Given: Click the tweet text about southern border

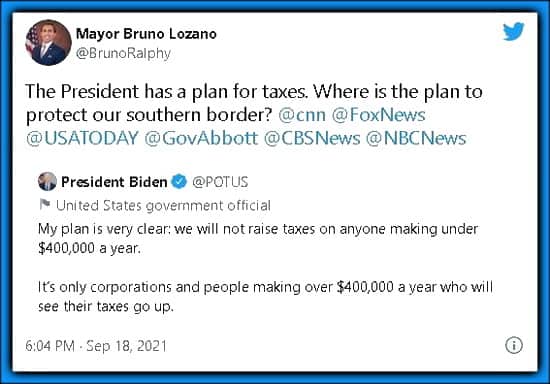Looking at the screenshot, I should (254, 115).
